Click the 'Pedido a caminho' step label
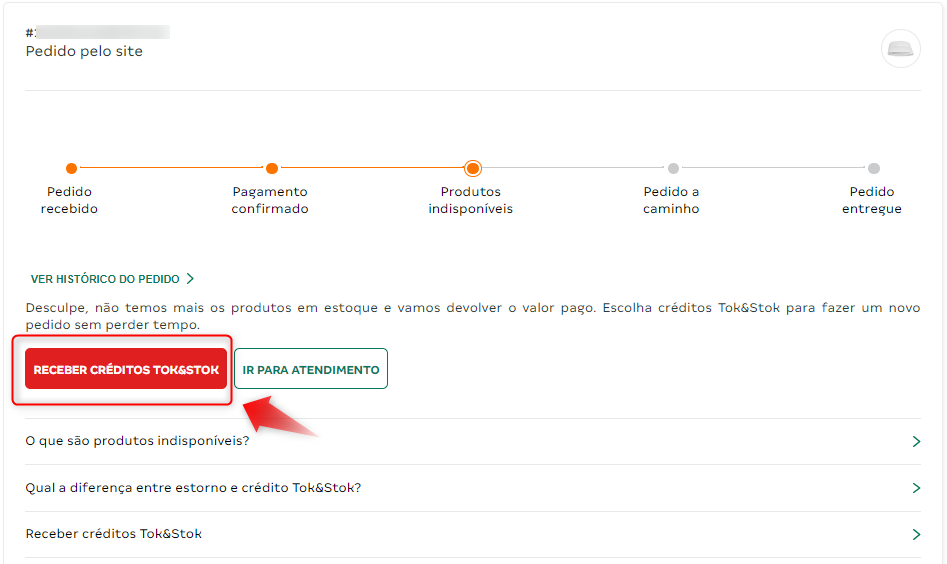The width and height of the screenshot is (947, 564). point(671,200)
